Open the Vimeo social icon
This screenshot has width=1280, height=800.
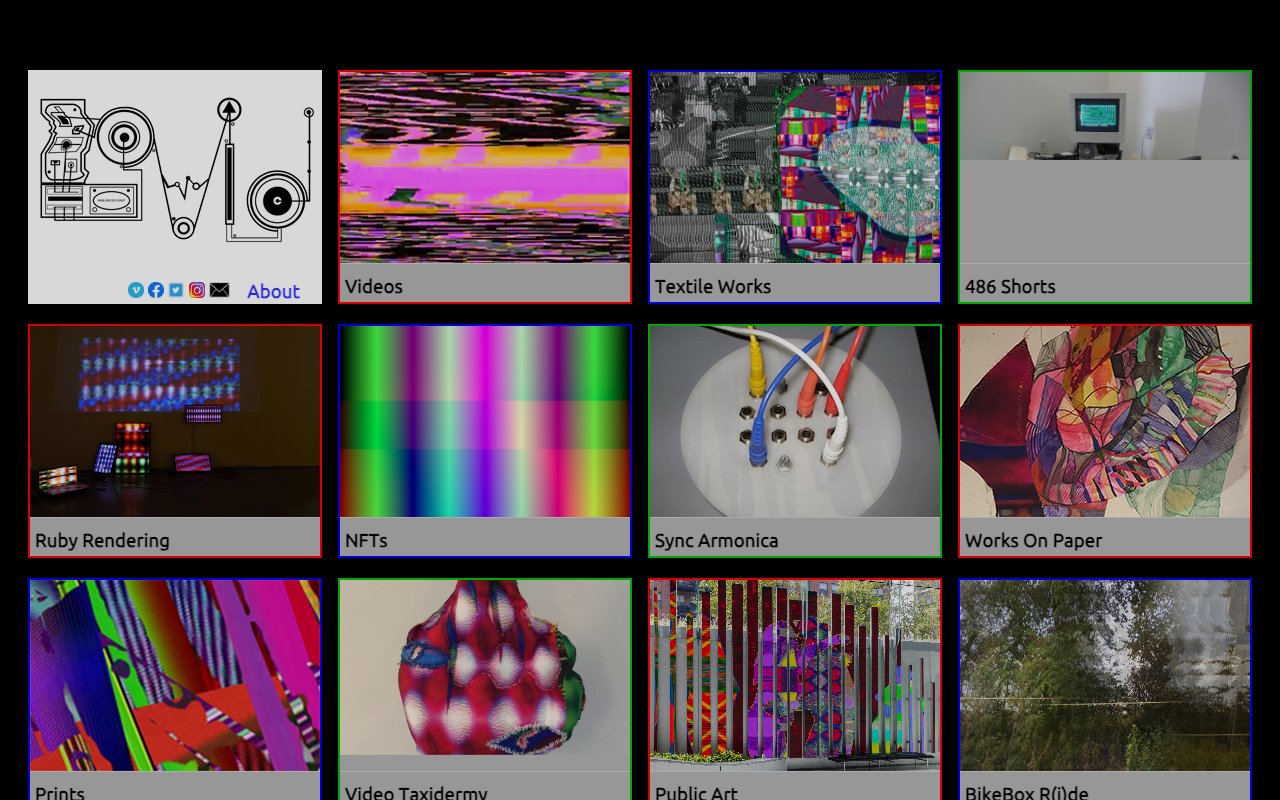136,290
